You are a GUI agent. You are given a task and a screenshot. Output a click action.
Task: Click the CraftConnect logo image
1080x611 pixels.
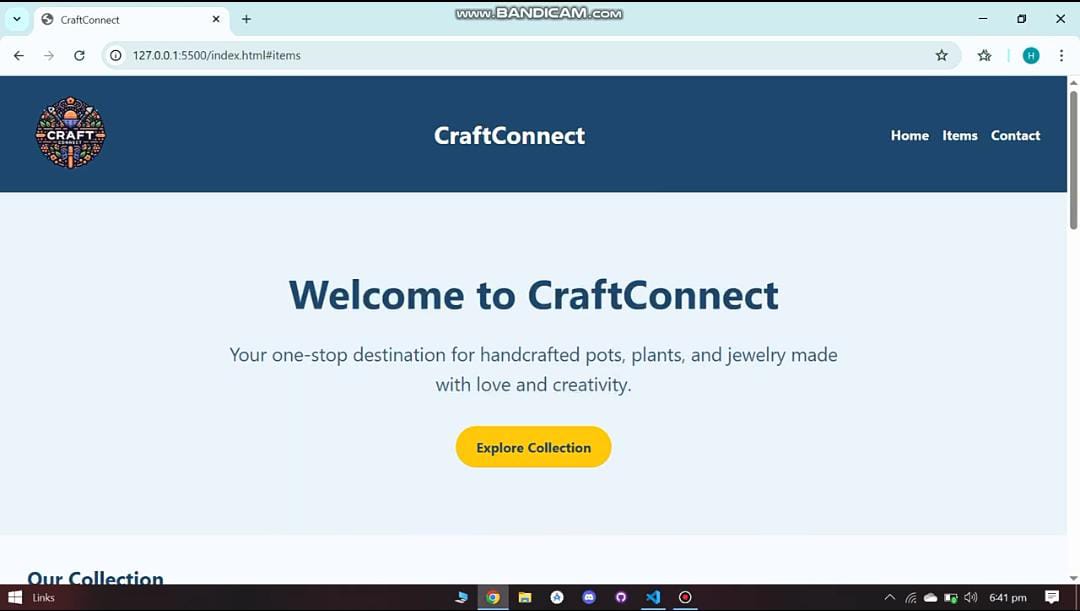70,133
